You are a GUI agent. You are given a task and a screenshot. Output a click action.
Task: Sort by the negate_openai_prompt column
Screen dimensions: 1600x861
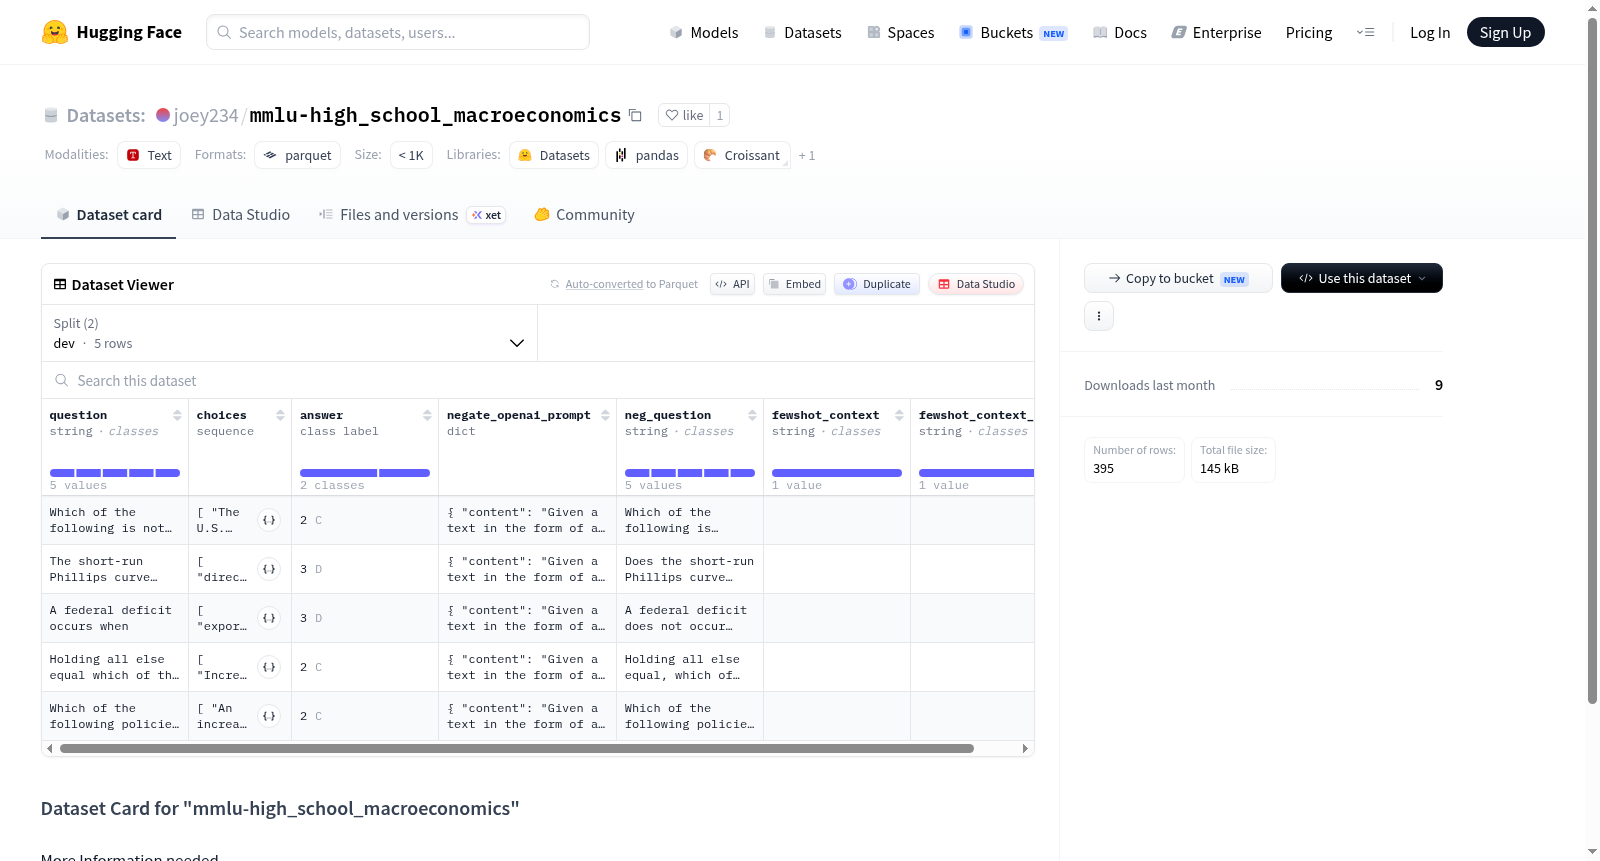click(x=605, y=415)
